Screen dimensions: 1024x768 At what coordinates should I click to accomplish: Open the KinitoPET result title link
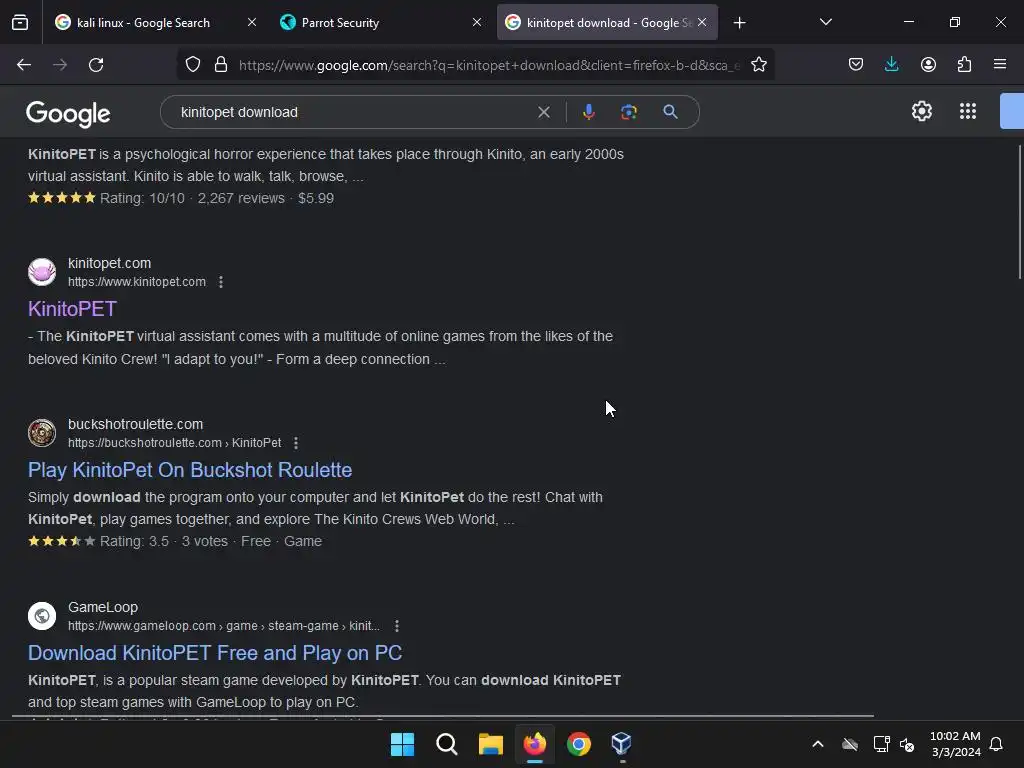tap(72, 309)
